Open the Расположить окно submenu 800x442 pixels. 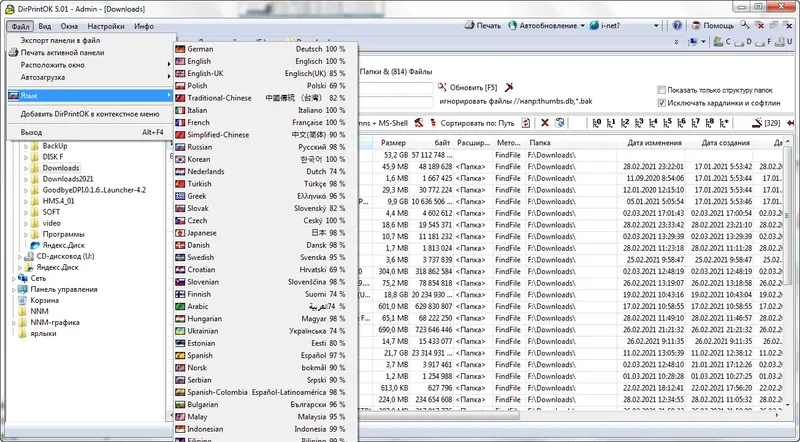click(92, 65)
